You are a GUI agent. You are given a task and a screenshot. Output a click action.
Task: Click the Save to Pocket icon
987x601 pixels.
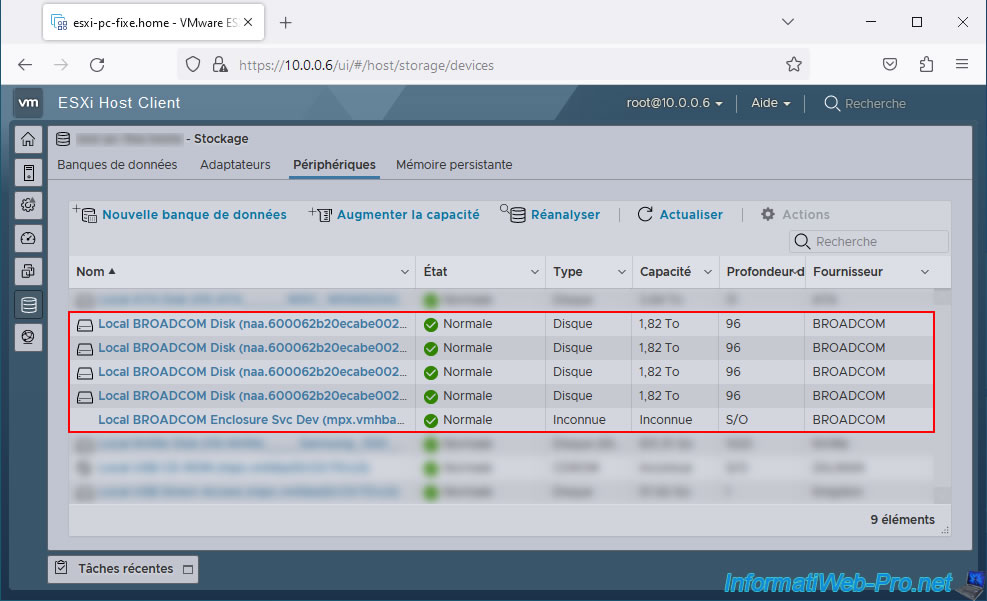point(890,64)
